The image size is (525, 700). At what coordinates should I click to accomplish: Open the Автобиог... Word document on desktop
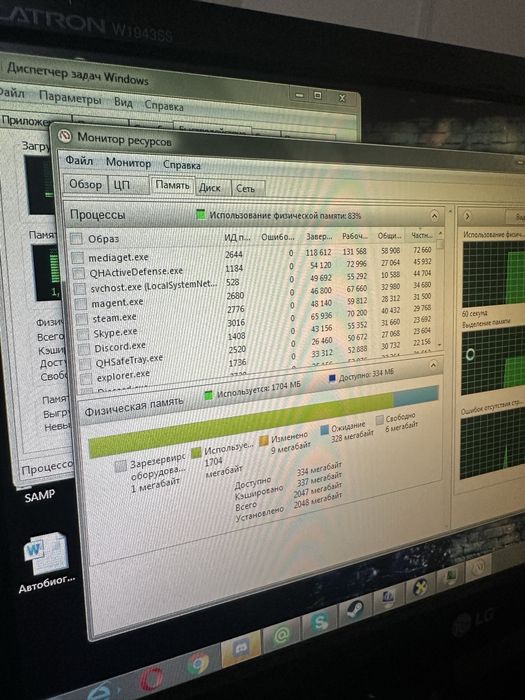pyautogui.click(x=46, y=563)
